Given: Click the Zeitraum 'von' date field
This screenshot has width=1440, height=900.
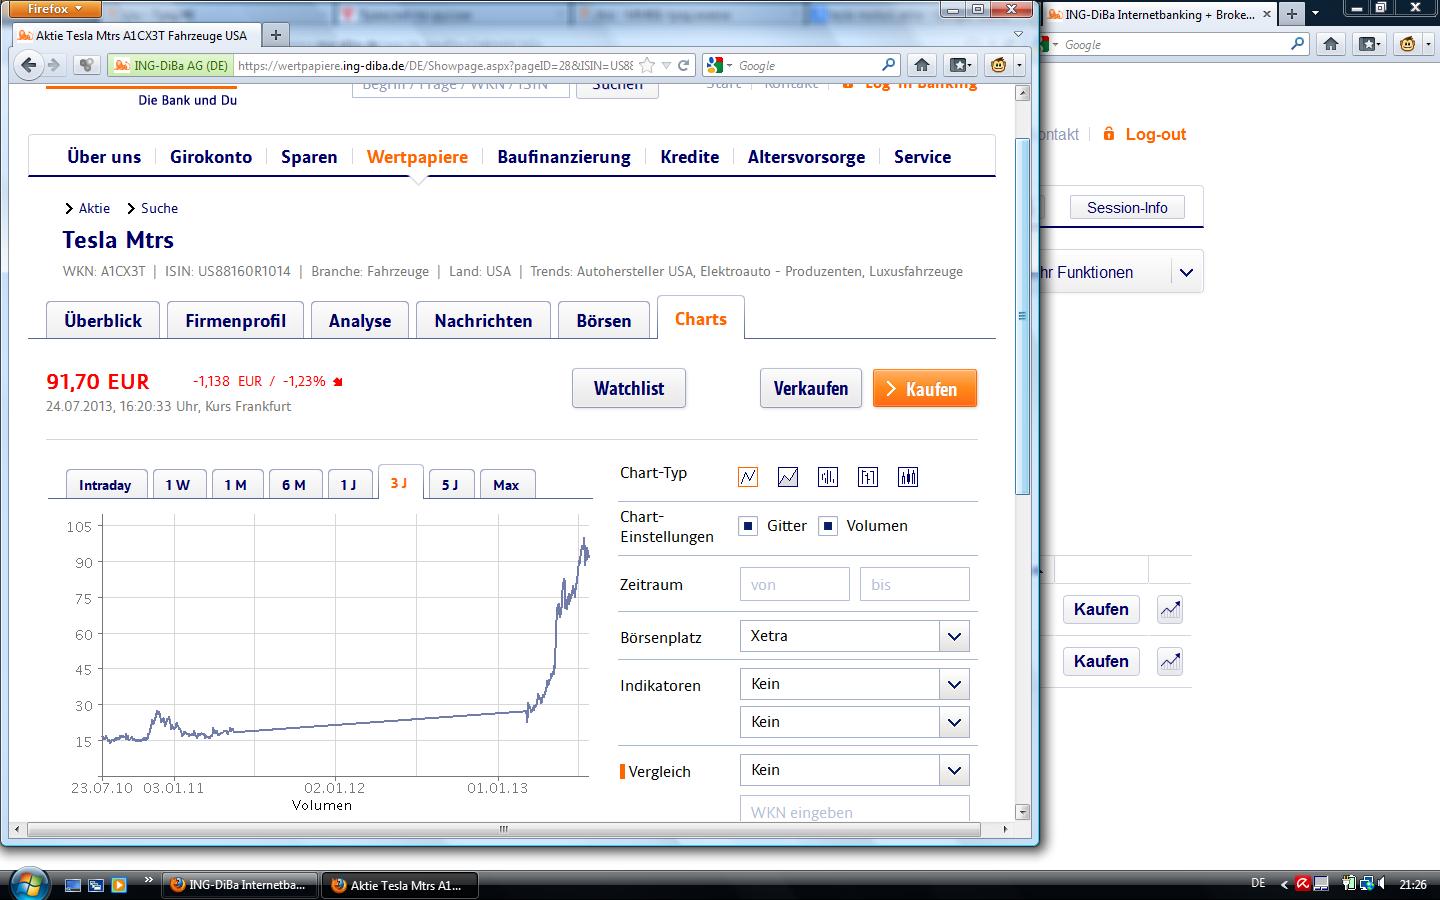Looking at the screenshot, I should point(795,585).
